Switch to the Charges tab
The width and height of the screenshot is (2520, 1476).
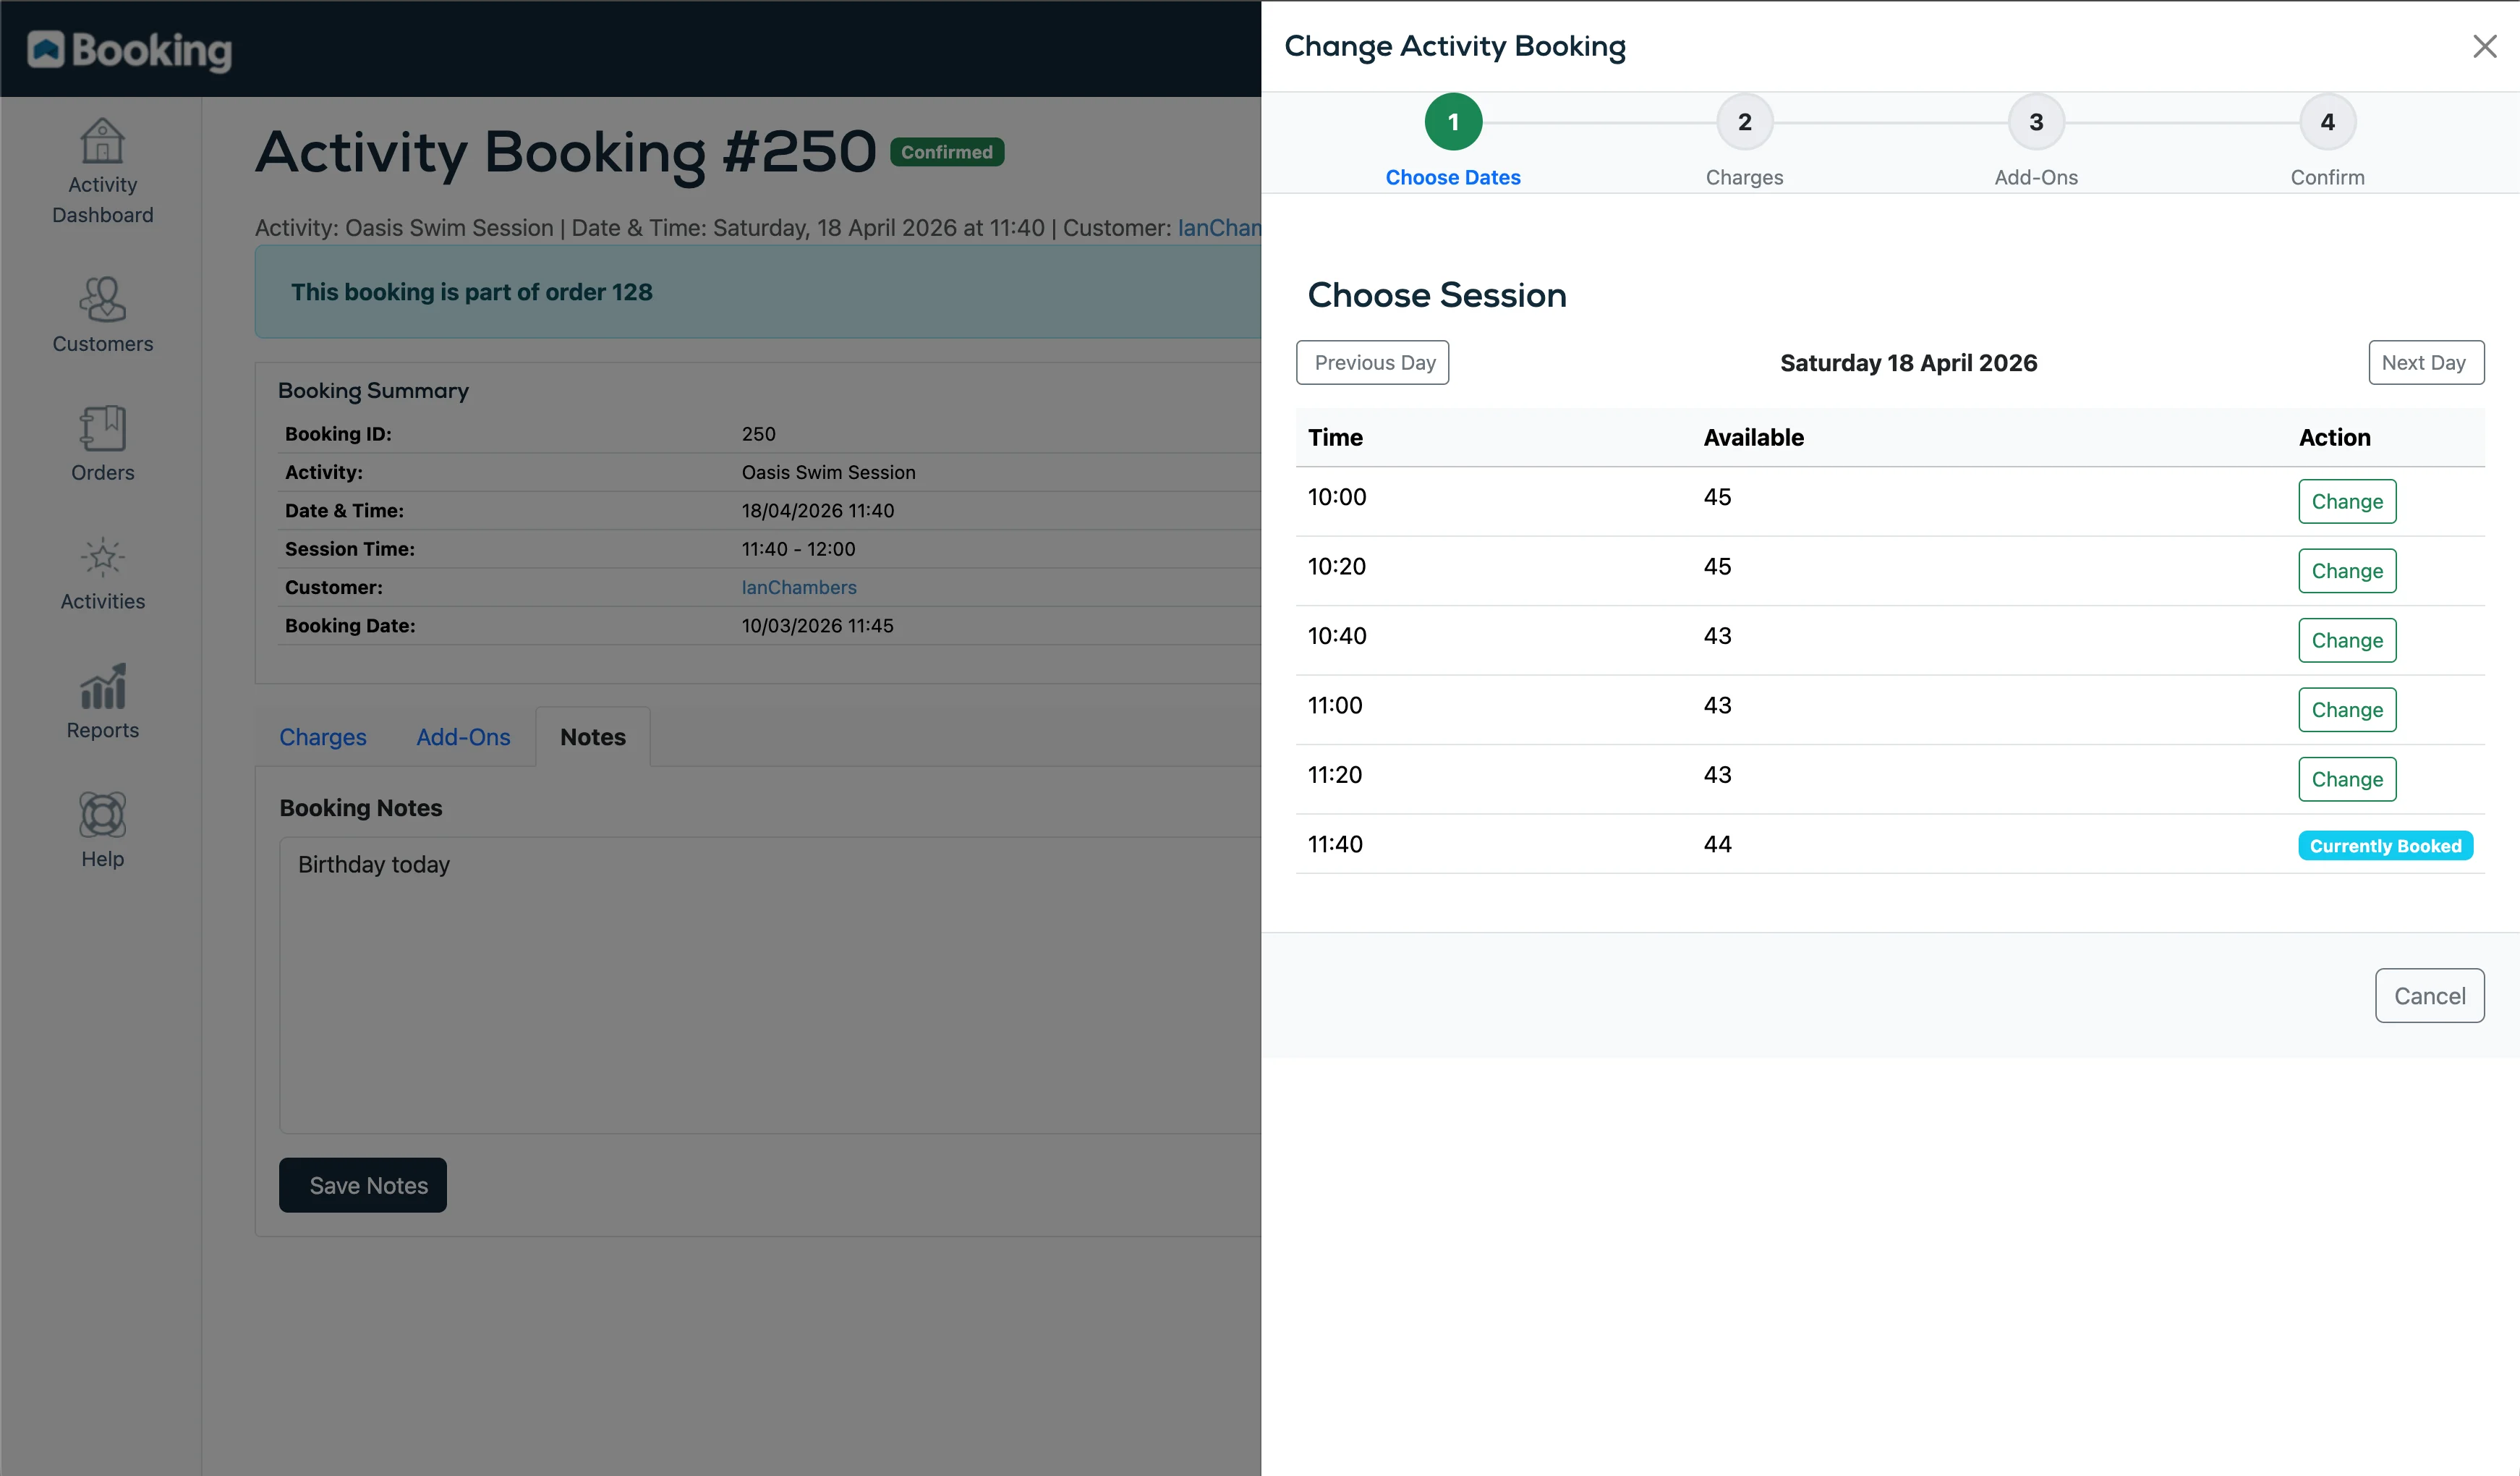(x=322, y=737)
